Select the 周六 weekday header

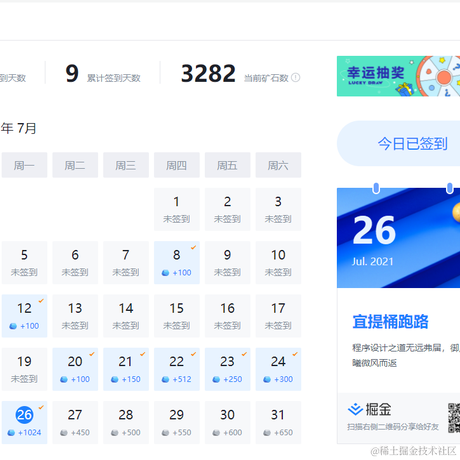278,165
